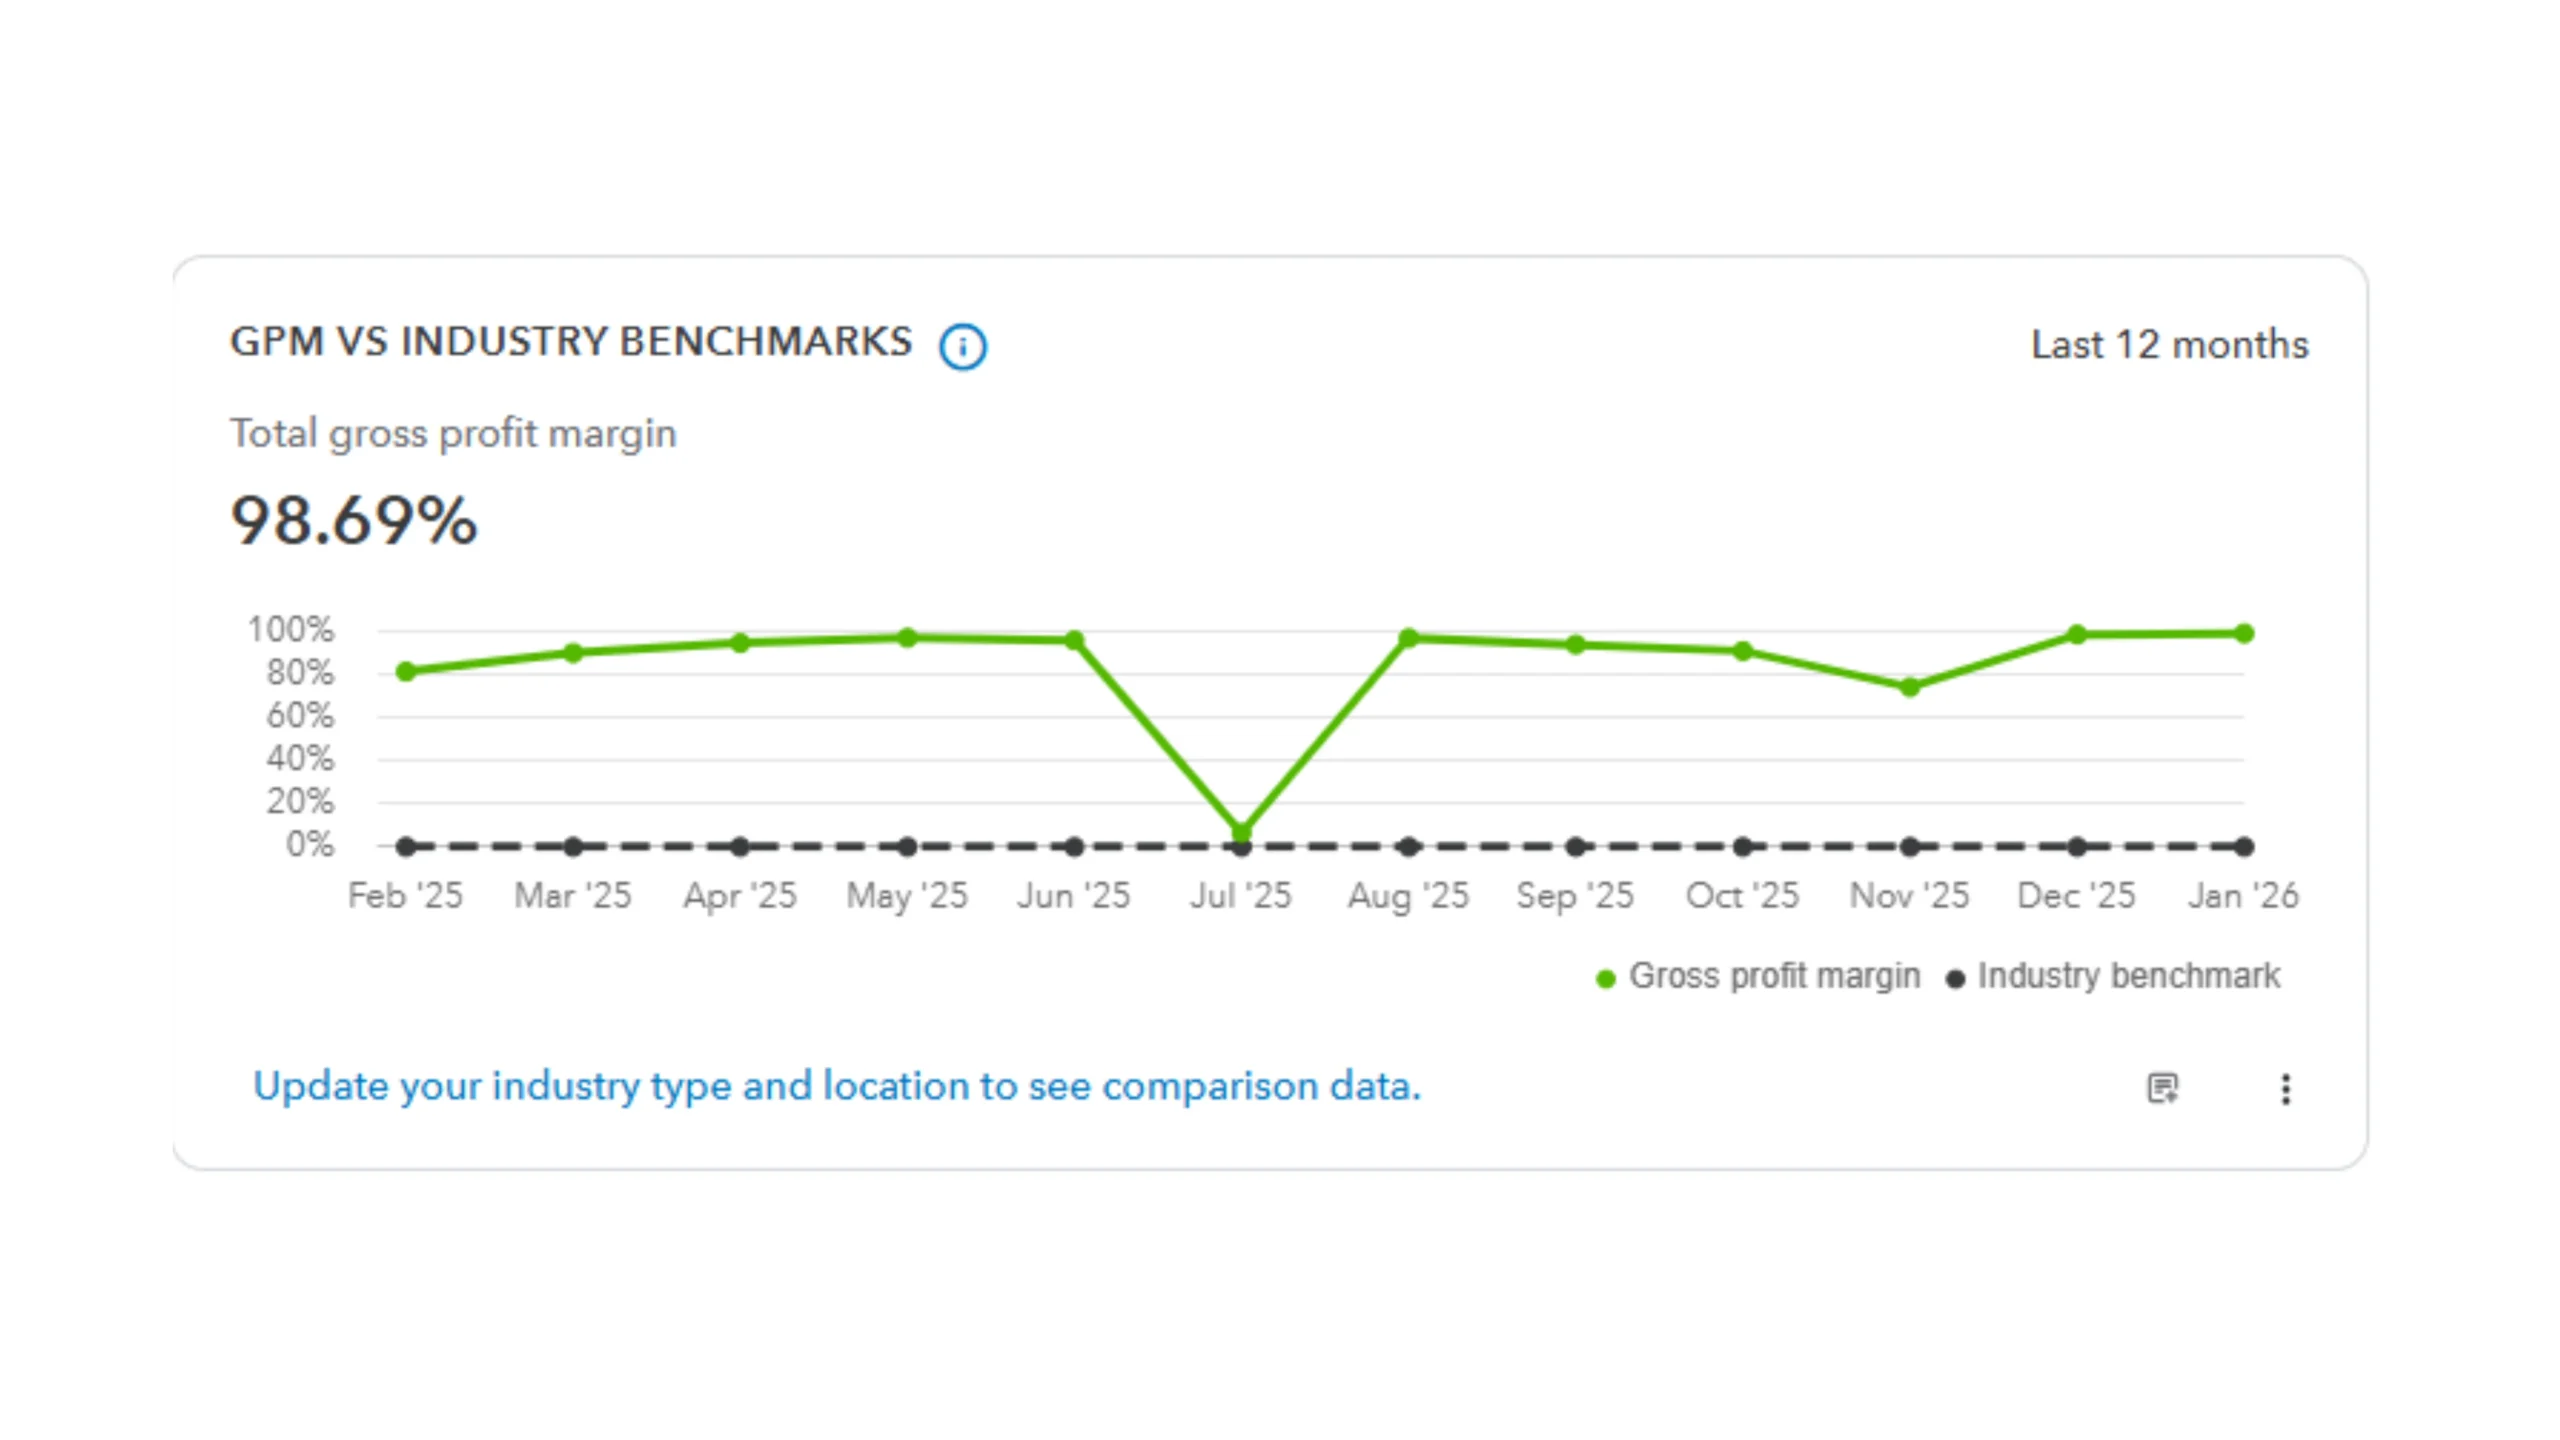Image resolution: width=2560 pixels, height=1440 pixels.
Task: Click the Jul '25 green data point
Action: (x=1241, y=832)
